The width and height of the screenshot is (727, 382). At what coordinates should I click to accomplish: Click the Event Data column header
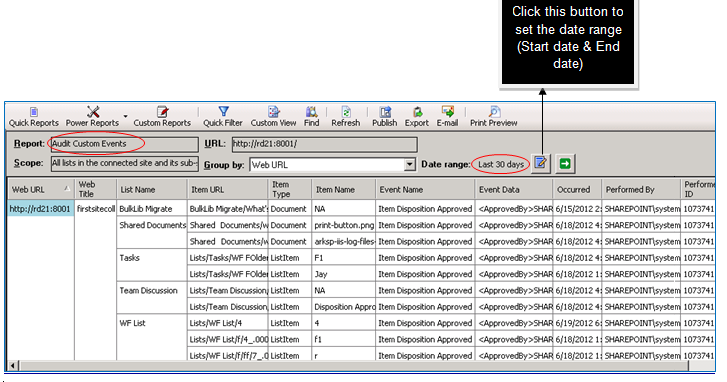click(514, 189)
